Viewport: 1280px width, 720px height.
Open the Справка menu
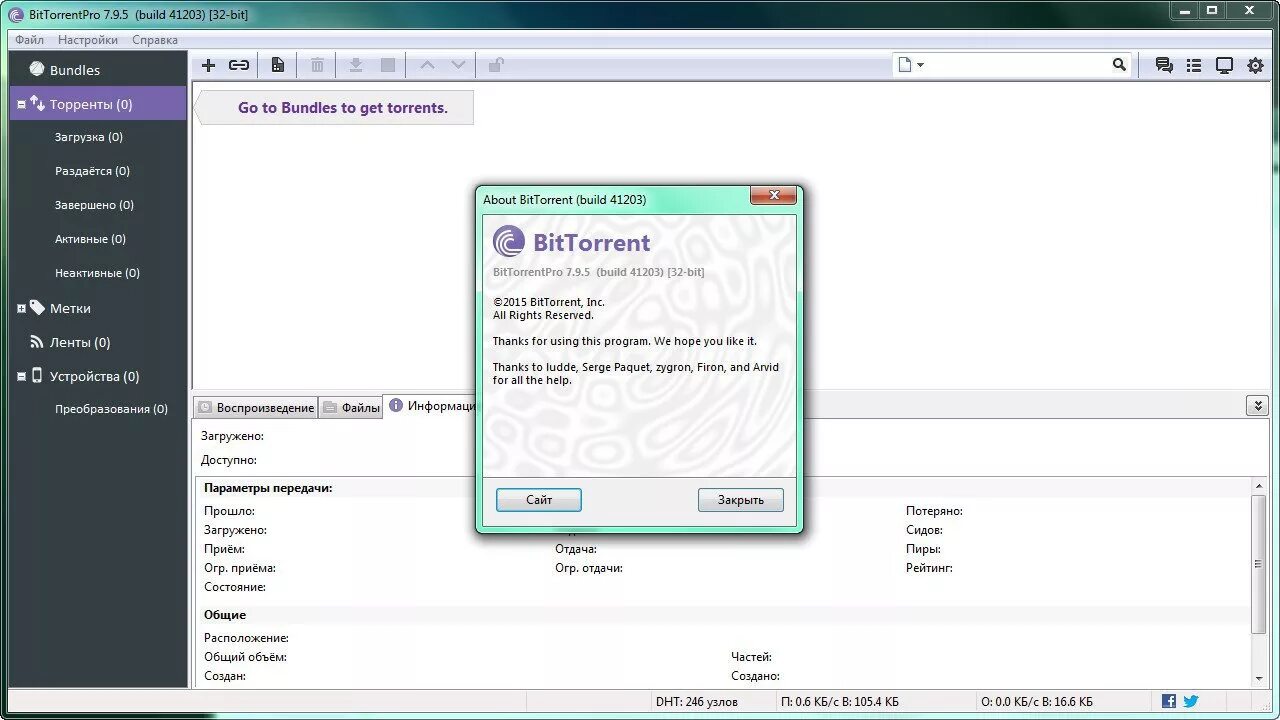[x=155, y=40]
